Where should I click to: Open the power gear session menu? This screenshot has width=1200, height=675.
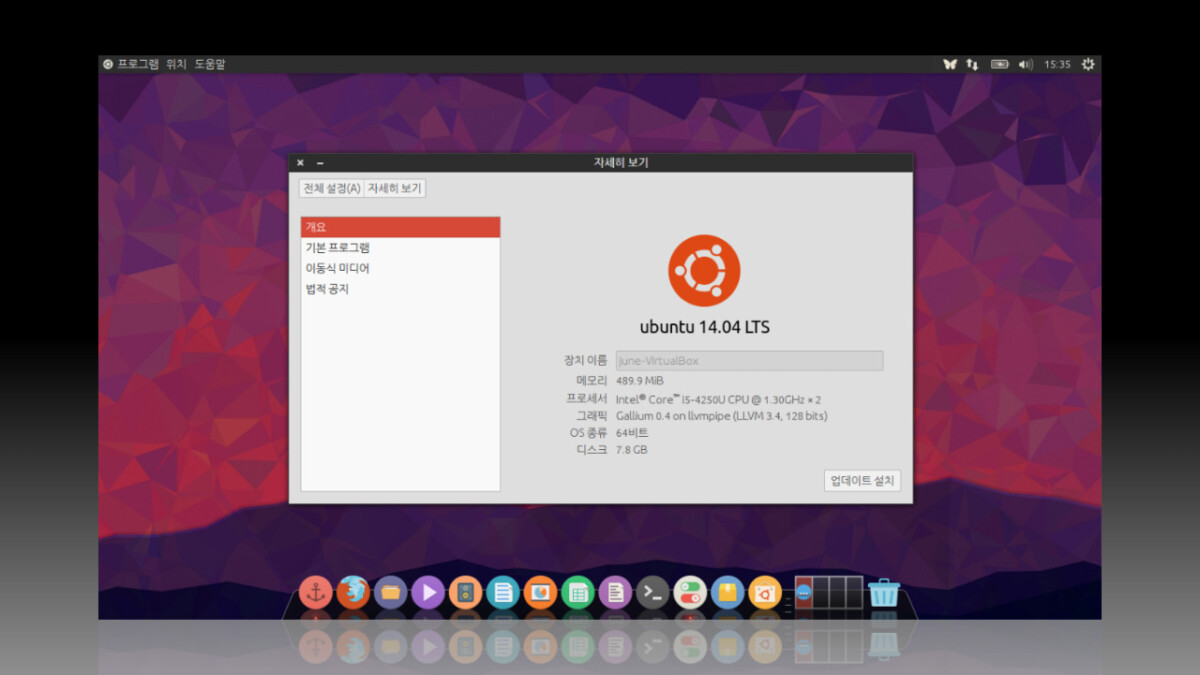pos(1088,64)
